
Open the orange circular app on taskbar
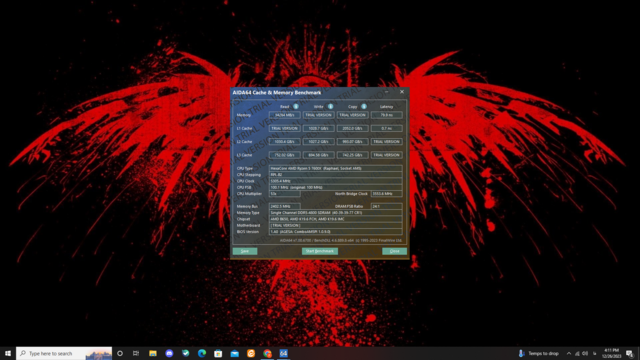point(251,353)
